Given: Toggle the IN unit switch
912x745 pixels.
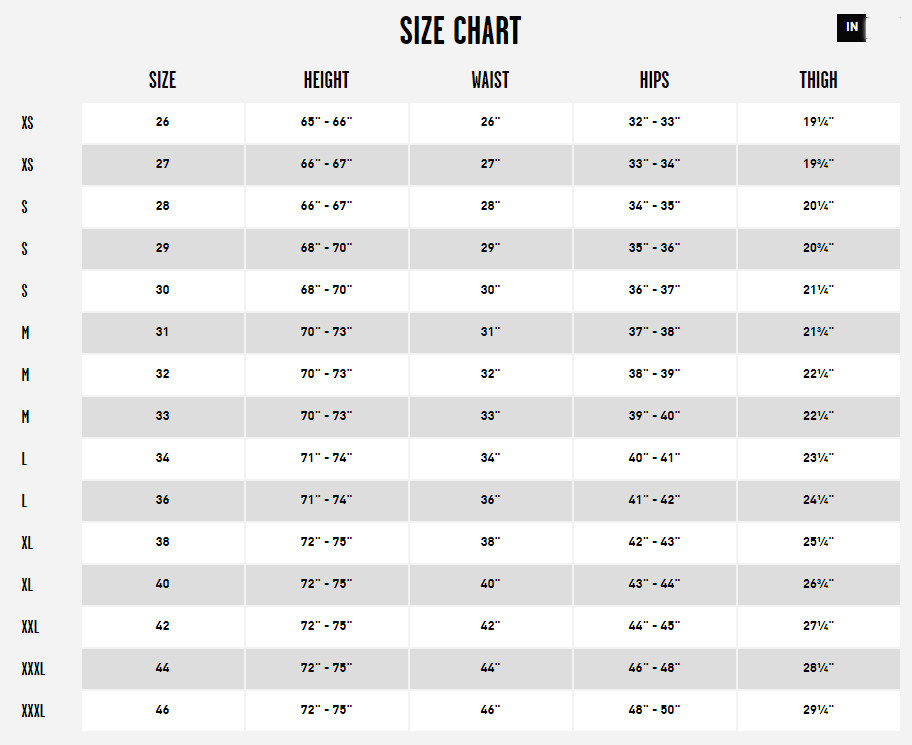Looking at the screenshot, I should pyautogui.click(x=851, y=27).
